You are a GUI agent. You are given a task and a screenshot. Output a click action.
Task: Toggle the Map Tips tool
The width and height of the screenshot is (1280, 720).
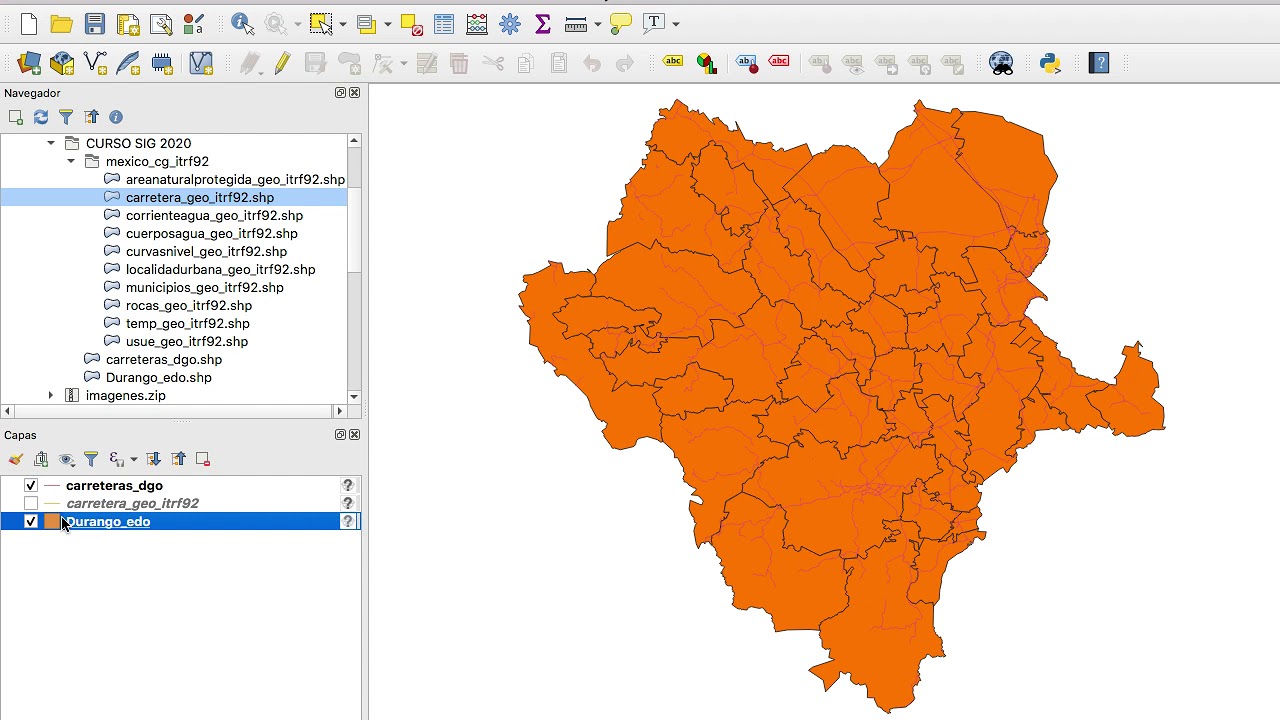click(621, 23)
